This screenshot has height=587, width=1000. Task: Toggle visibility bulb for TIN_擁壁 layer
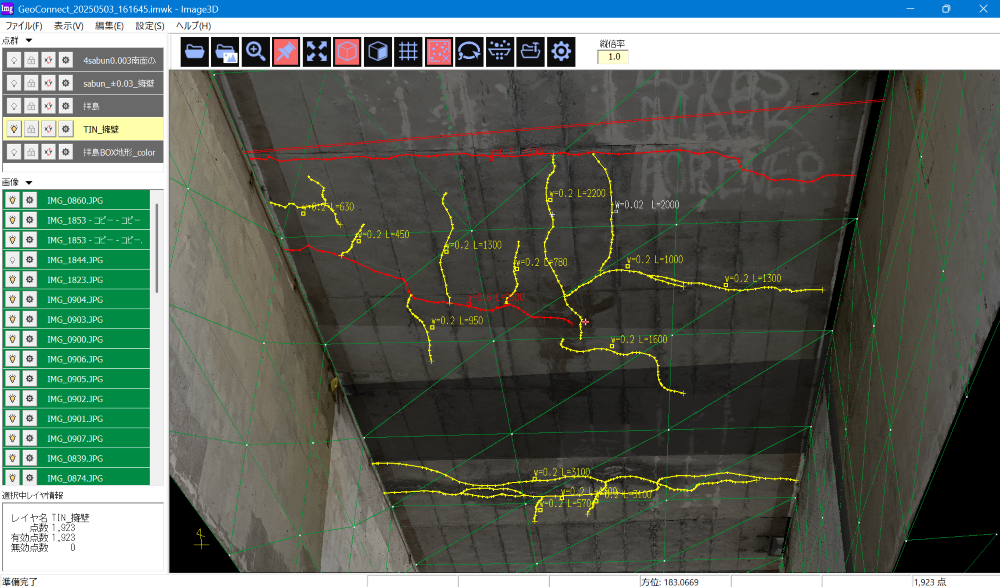point(14,128)
